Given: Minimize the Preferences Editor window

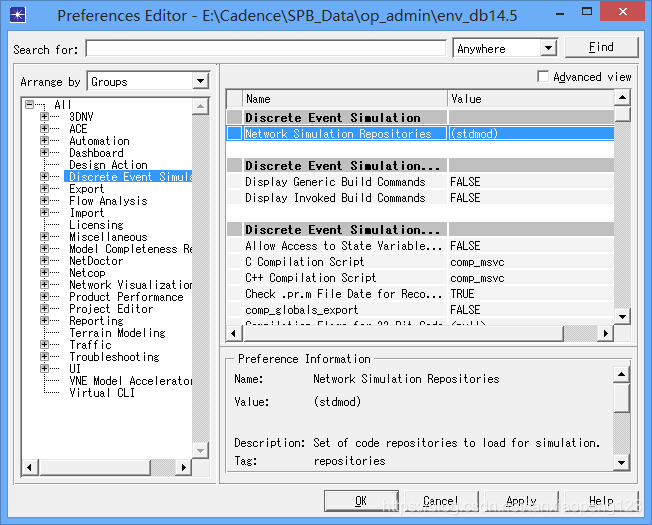Looking at the screenshot, I should tap(560, 12).
